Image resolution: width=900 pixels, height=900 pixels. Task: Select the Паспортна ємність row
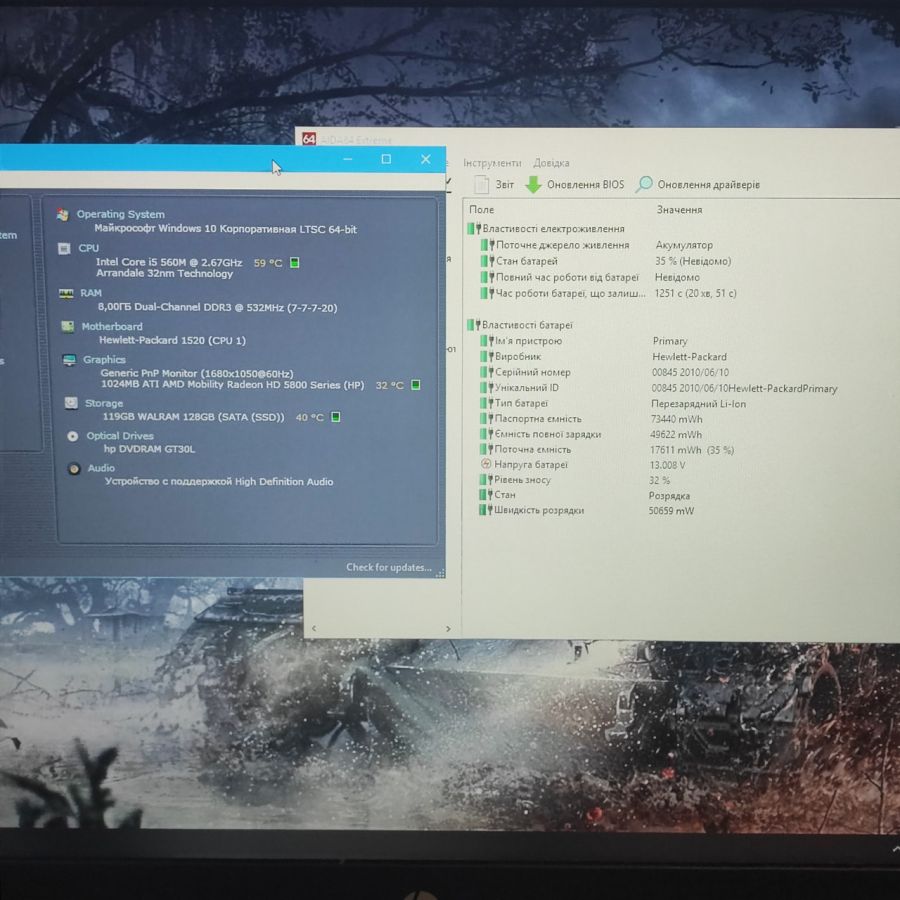591,419
